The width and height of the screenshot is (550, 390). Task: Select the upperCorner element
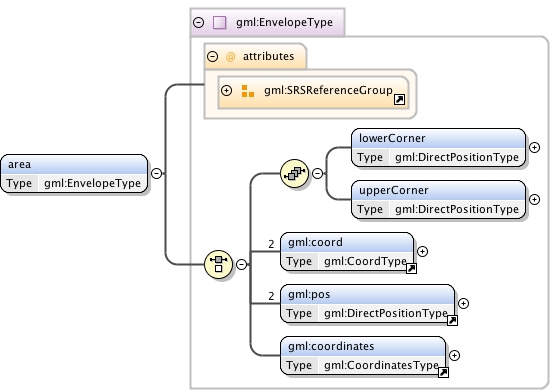pyautogui.click(x=438, y=200)
